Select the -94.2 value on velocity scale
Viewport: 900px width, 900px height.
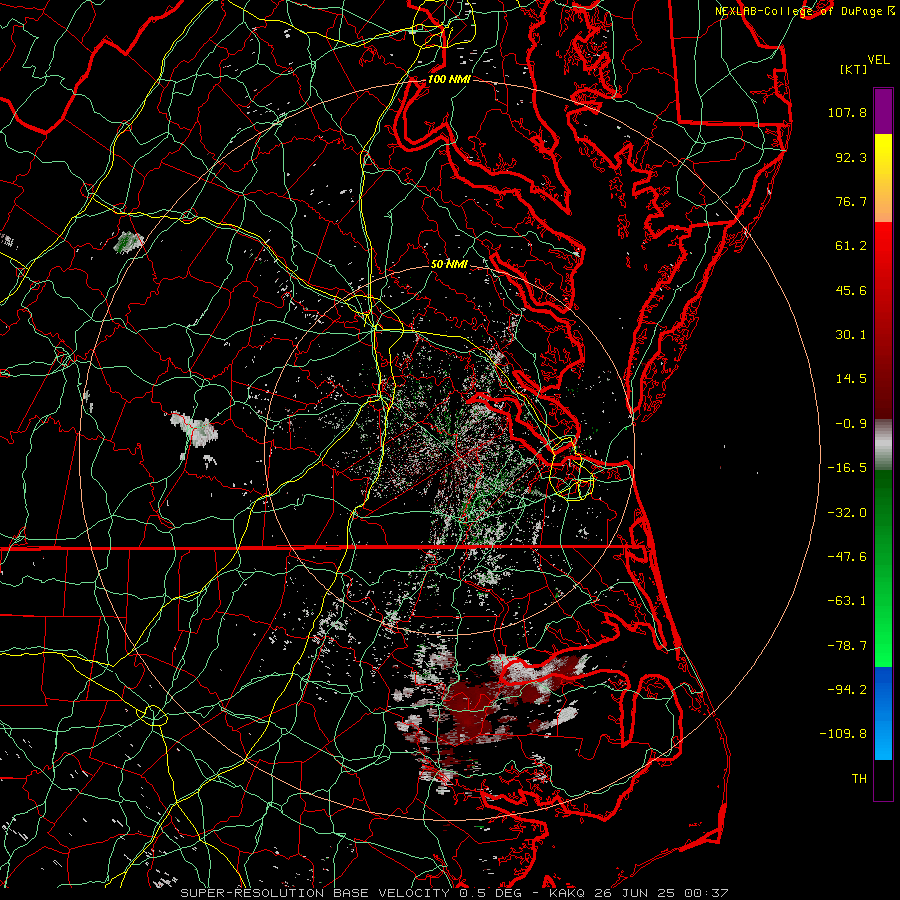click(x=847, y=690)
